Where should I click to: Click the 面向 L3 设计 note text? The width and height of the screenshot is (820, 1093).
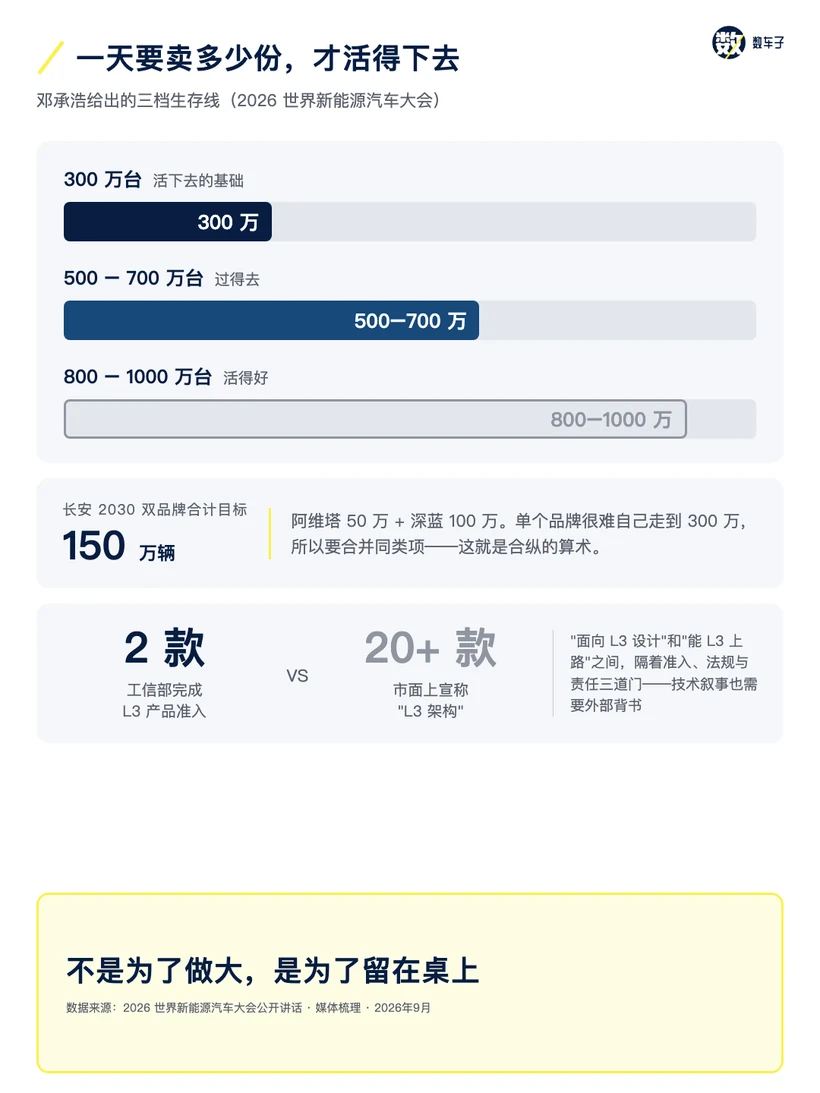[x=663, y=673]
